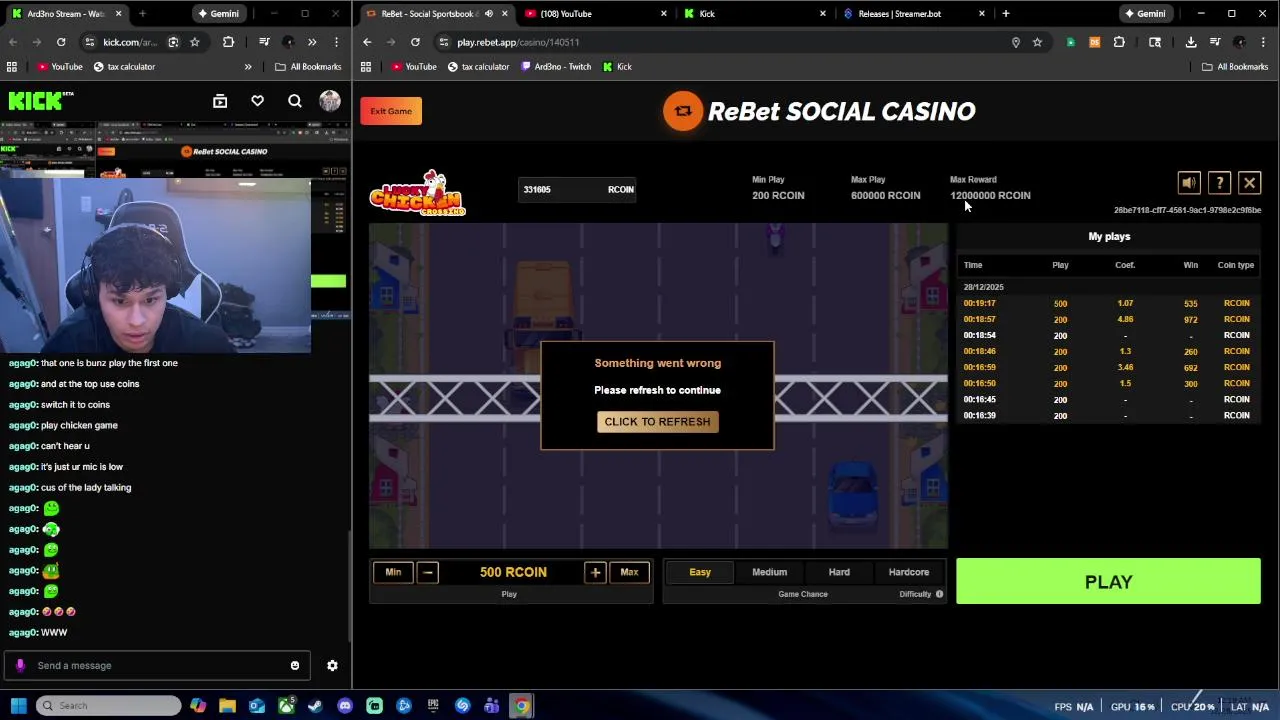Decrease play amount with minus stepper
Image resolution: width=1280 pixels, height=720 pixels.
[x=427, y=572]
